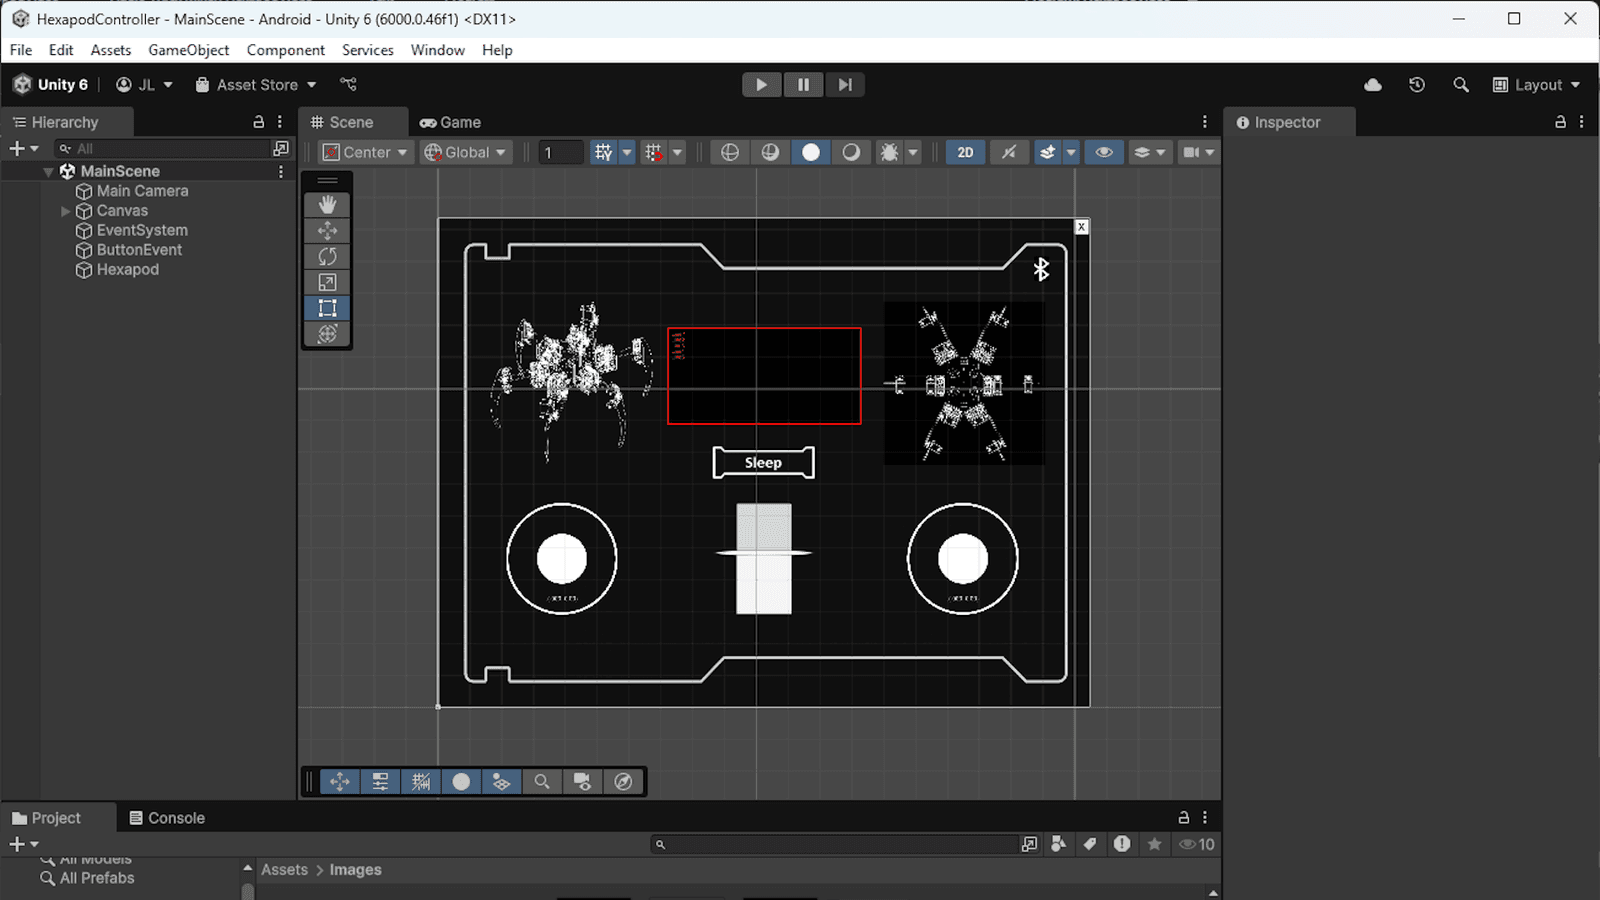1600x900 pixels.
Task: Toggle scene visibility eye icon
Action: [x=1104, y=152]
